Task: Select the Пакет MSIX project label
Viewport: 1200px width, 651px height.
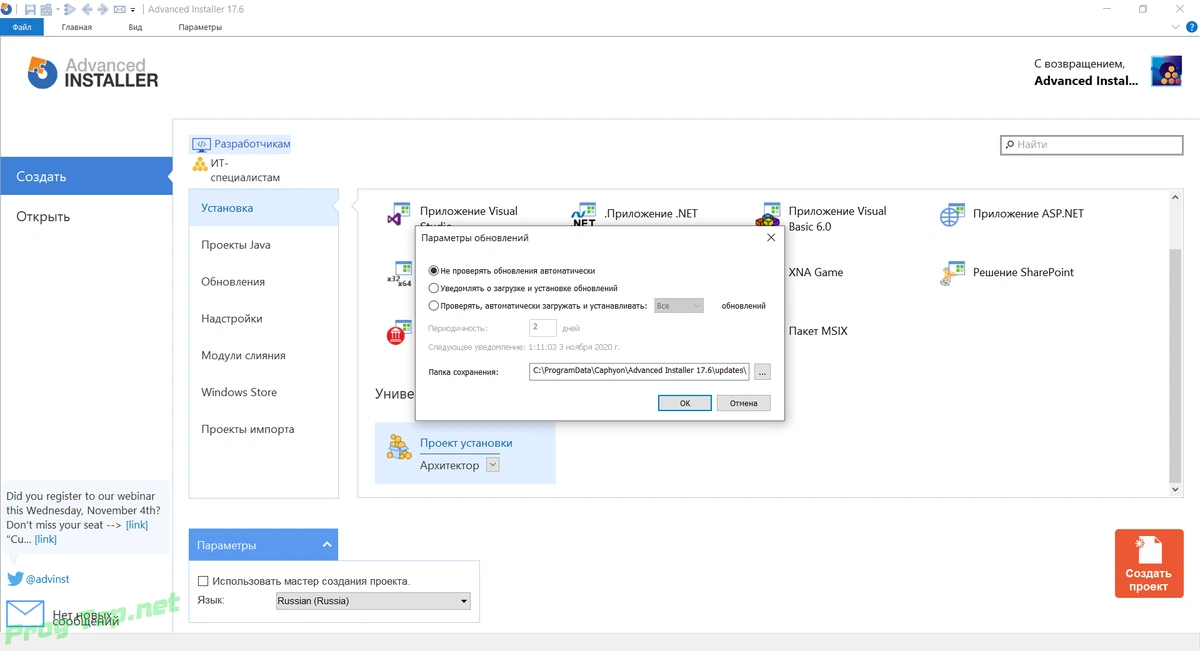Action: point(818,331)
